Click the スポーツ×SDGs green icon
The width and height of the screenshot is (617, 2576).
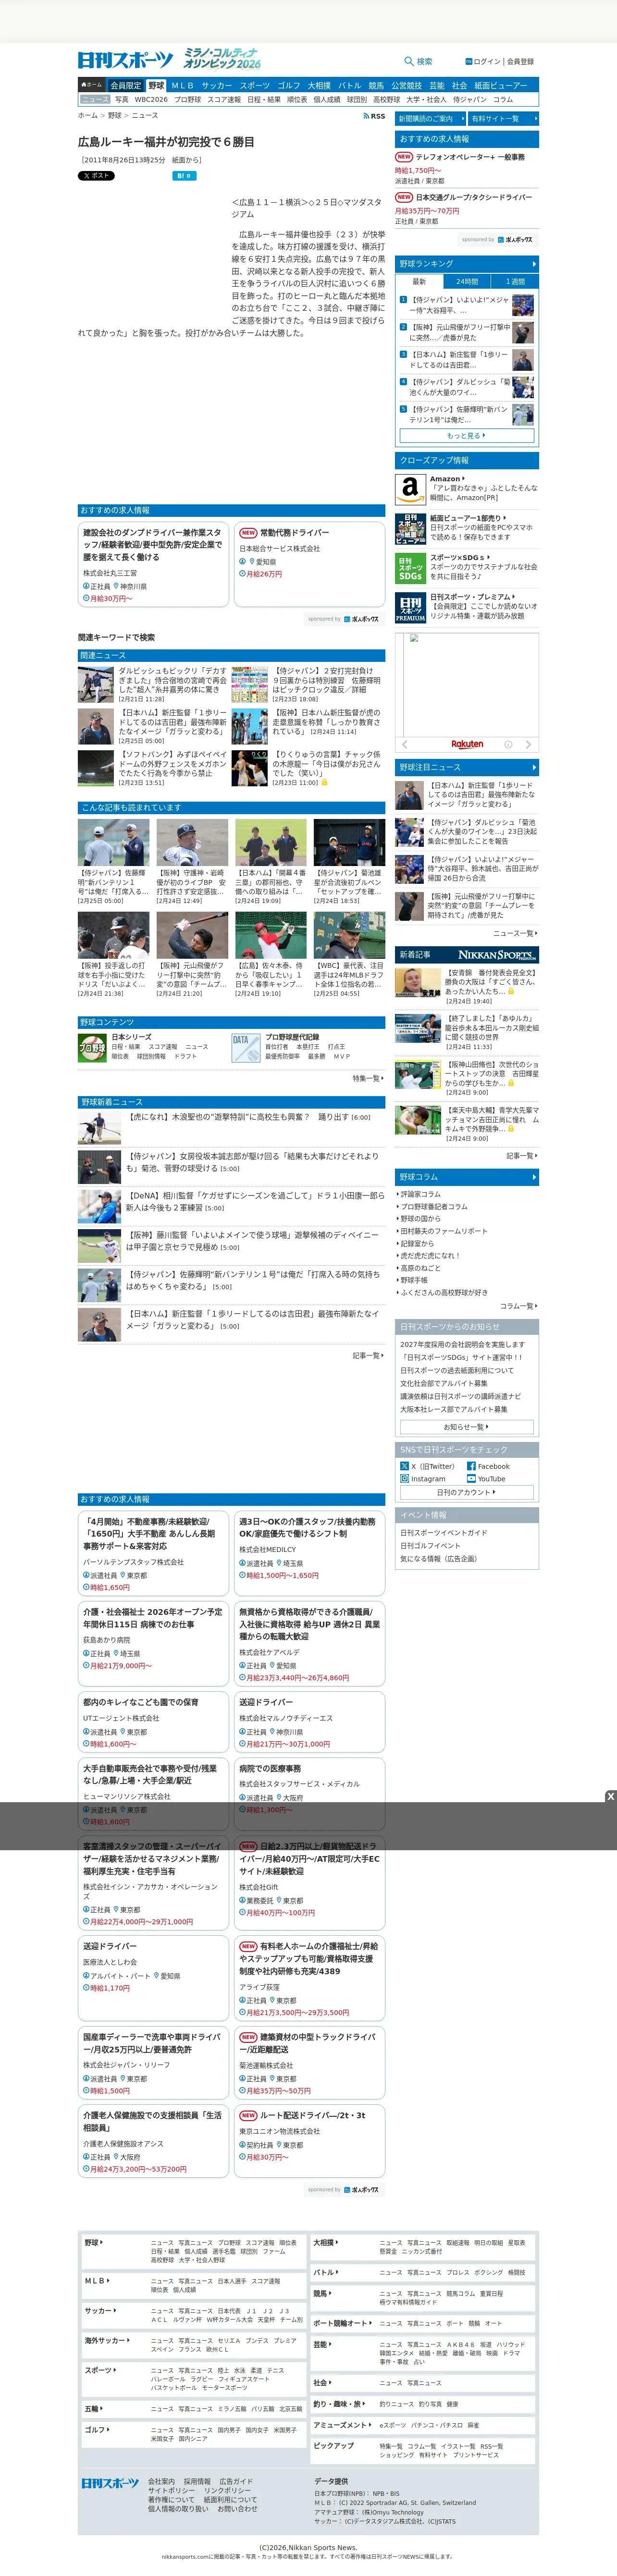(410, 568)
